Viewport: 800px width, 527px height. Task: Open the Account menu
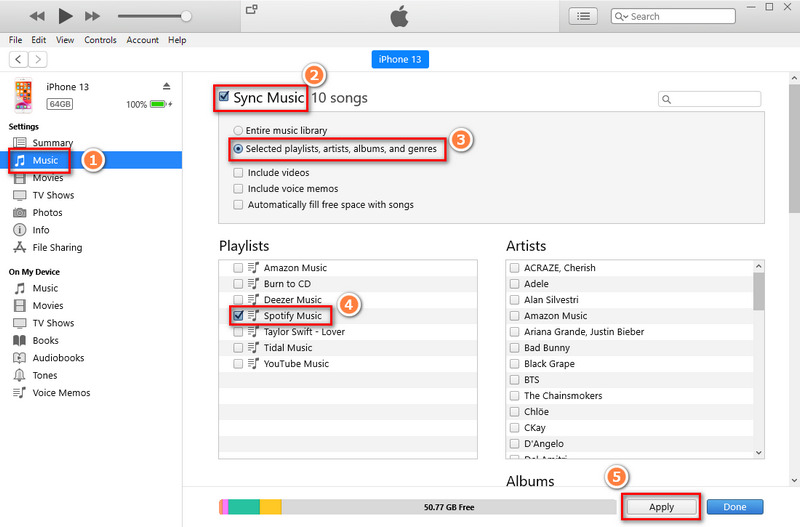pos(142,40)
